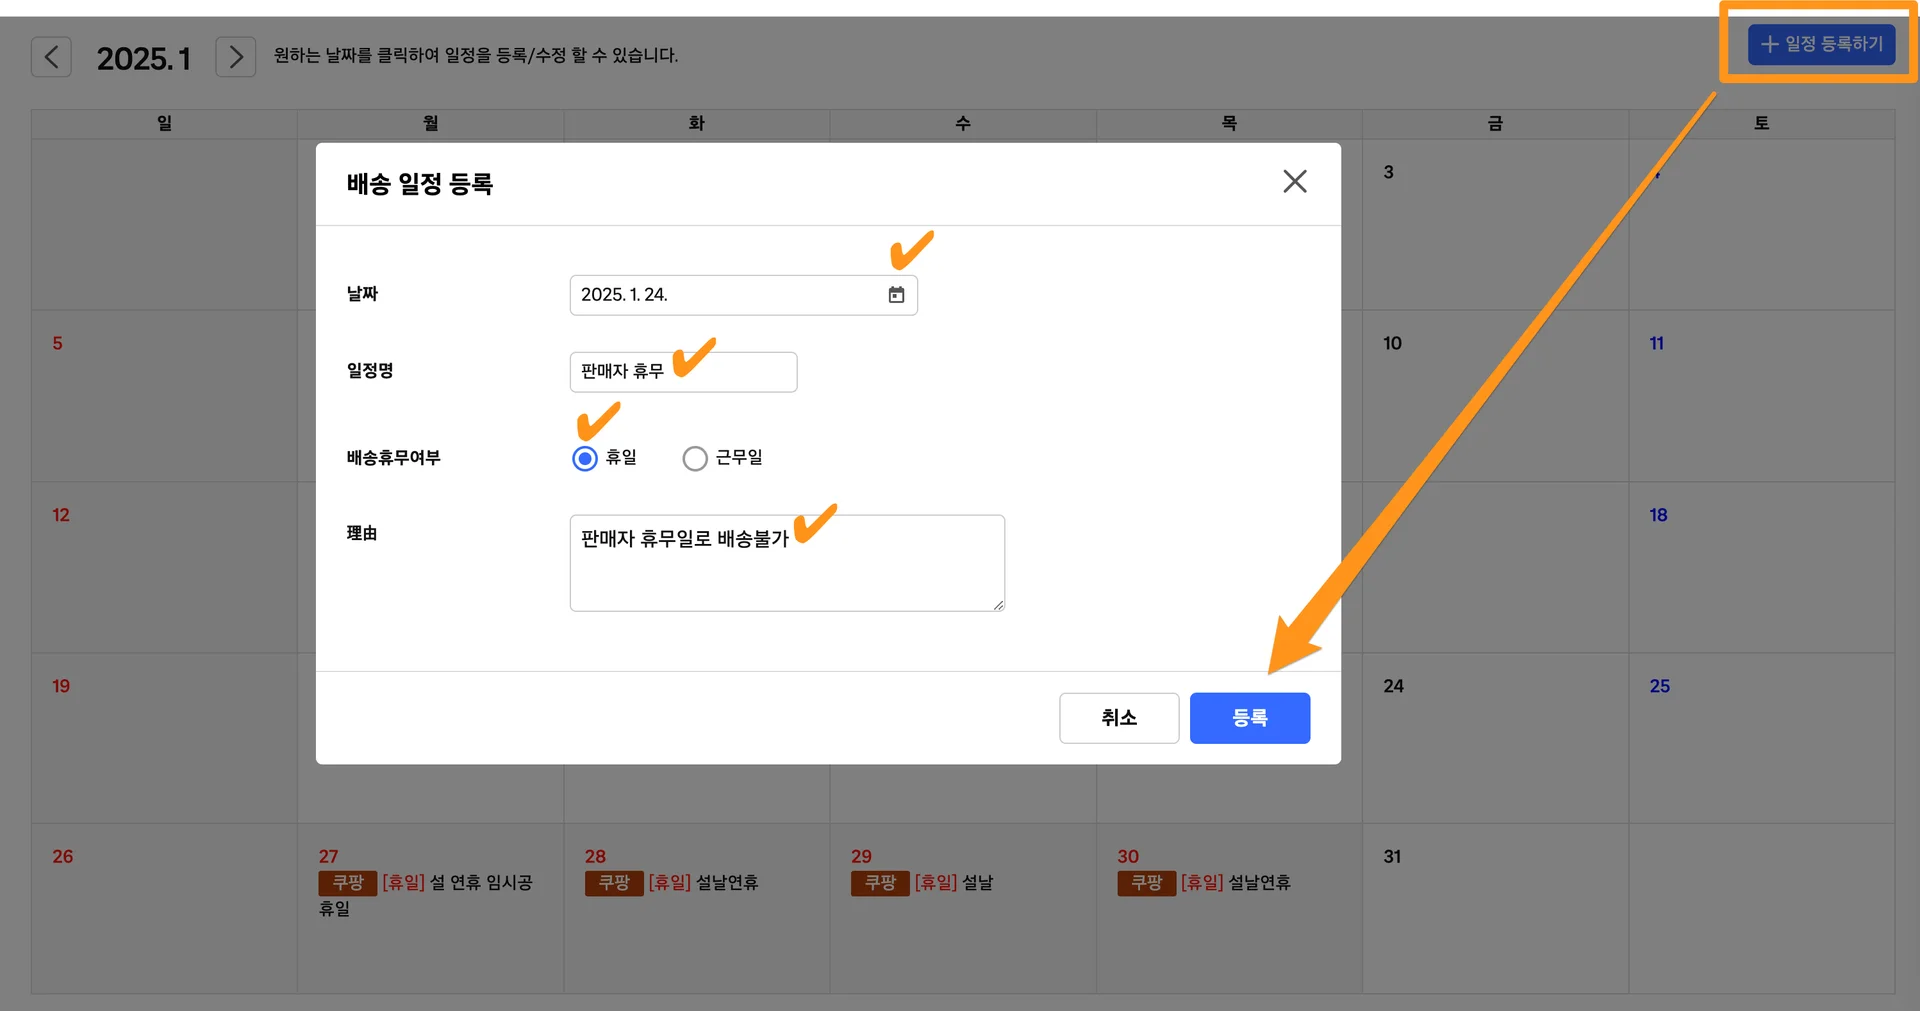Image resolution: width=1920 pixels, height=1011 pixels.
Task: Expand the year 2025.1 navigation header
Action: (x=145, y=58)
